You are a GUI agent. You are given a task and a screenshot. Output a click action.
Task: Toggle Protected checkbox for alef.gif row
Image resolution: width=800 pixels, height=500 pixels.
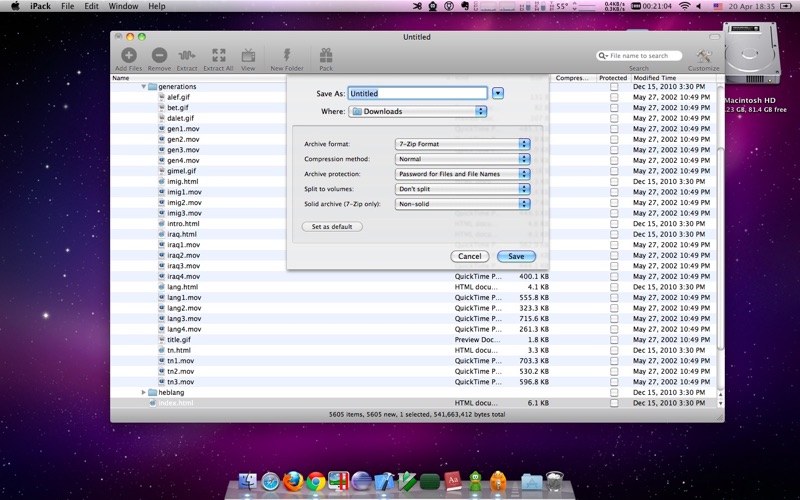(614, 97)
